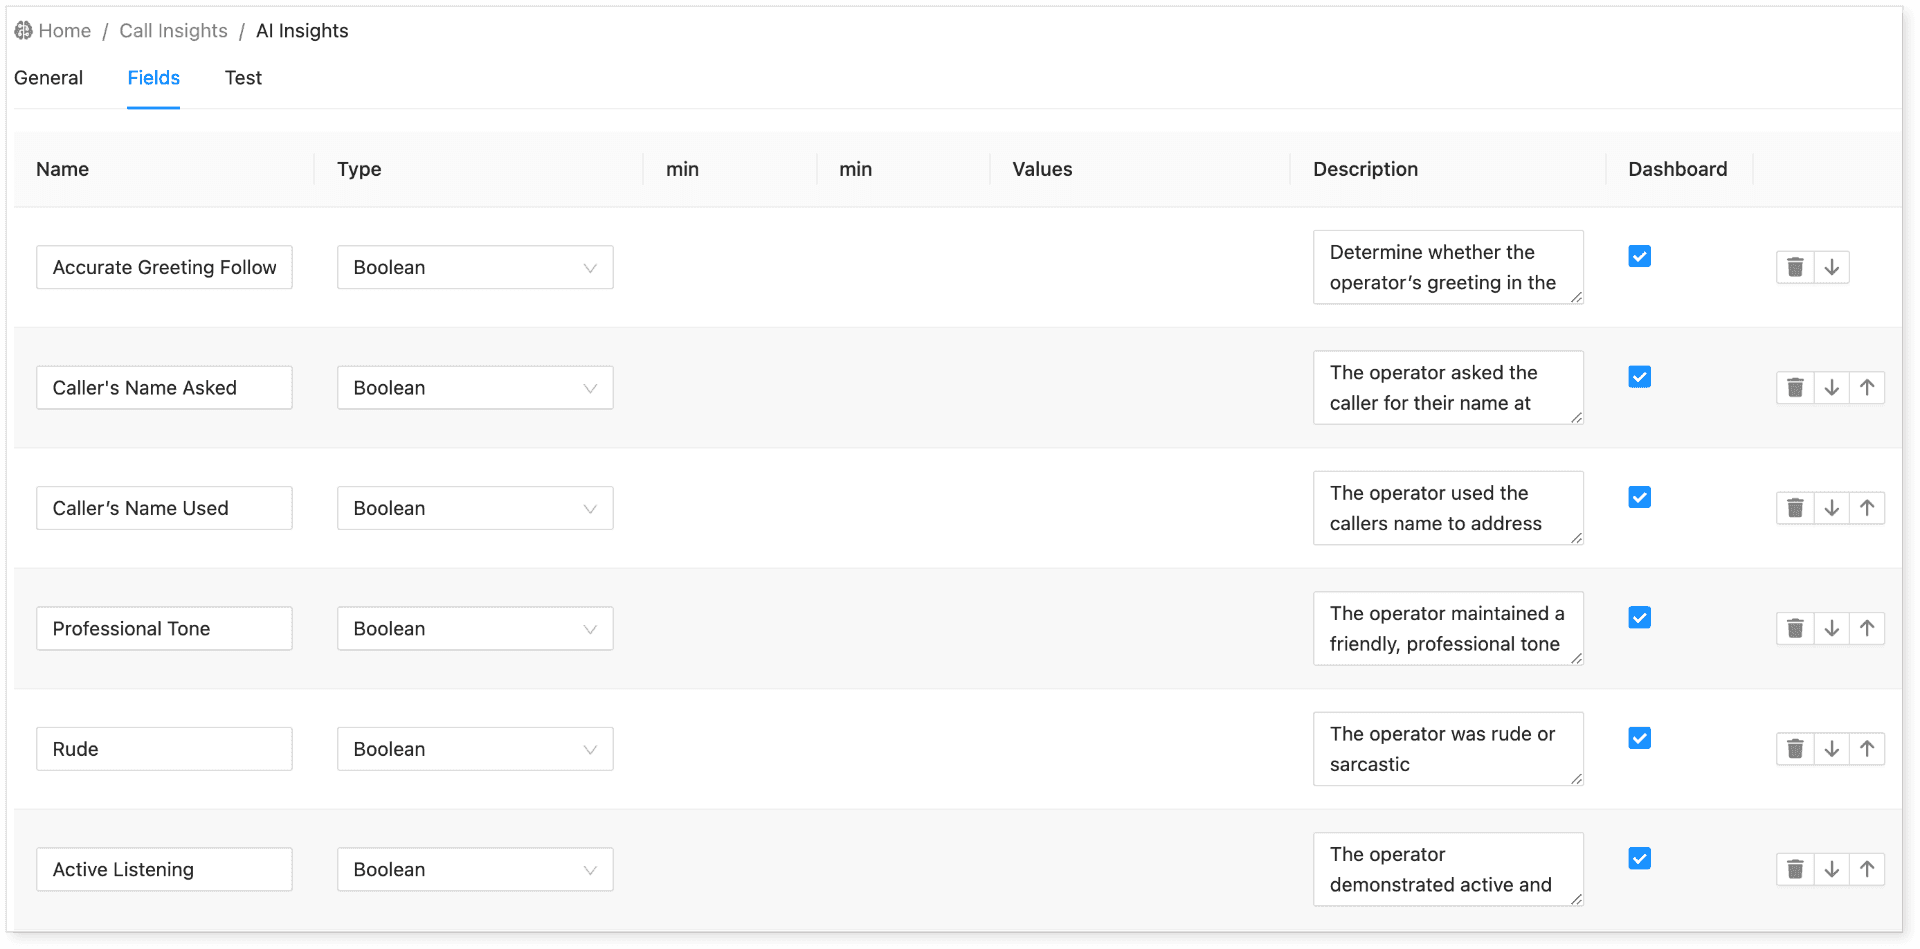The height and width of the screenshot is (949, 1920).
Task: Select the Fields tab
Action: (154, 78)
